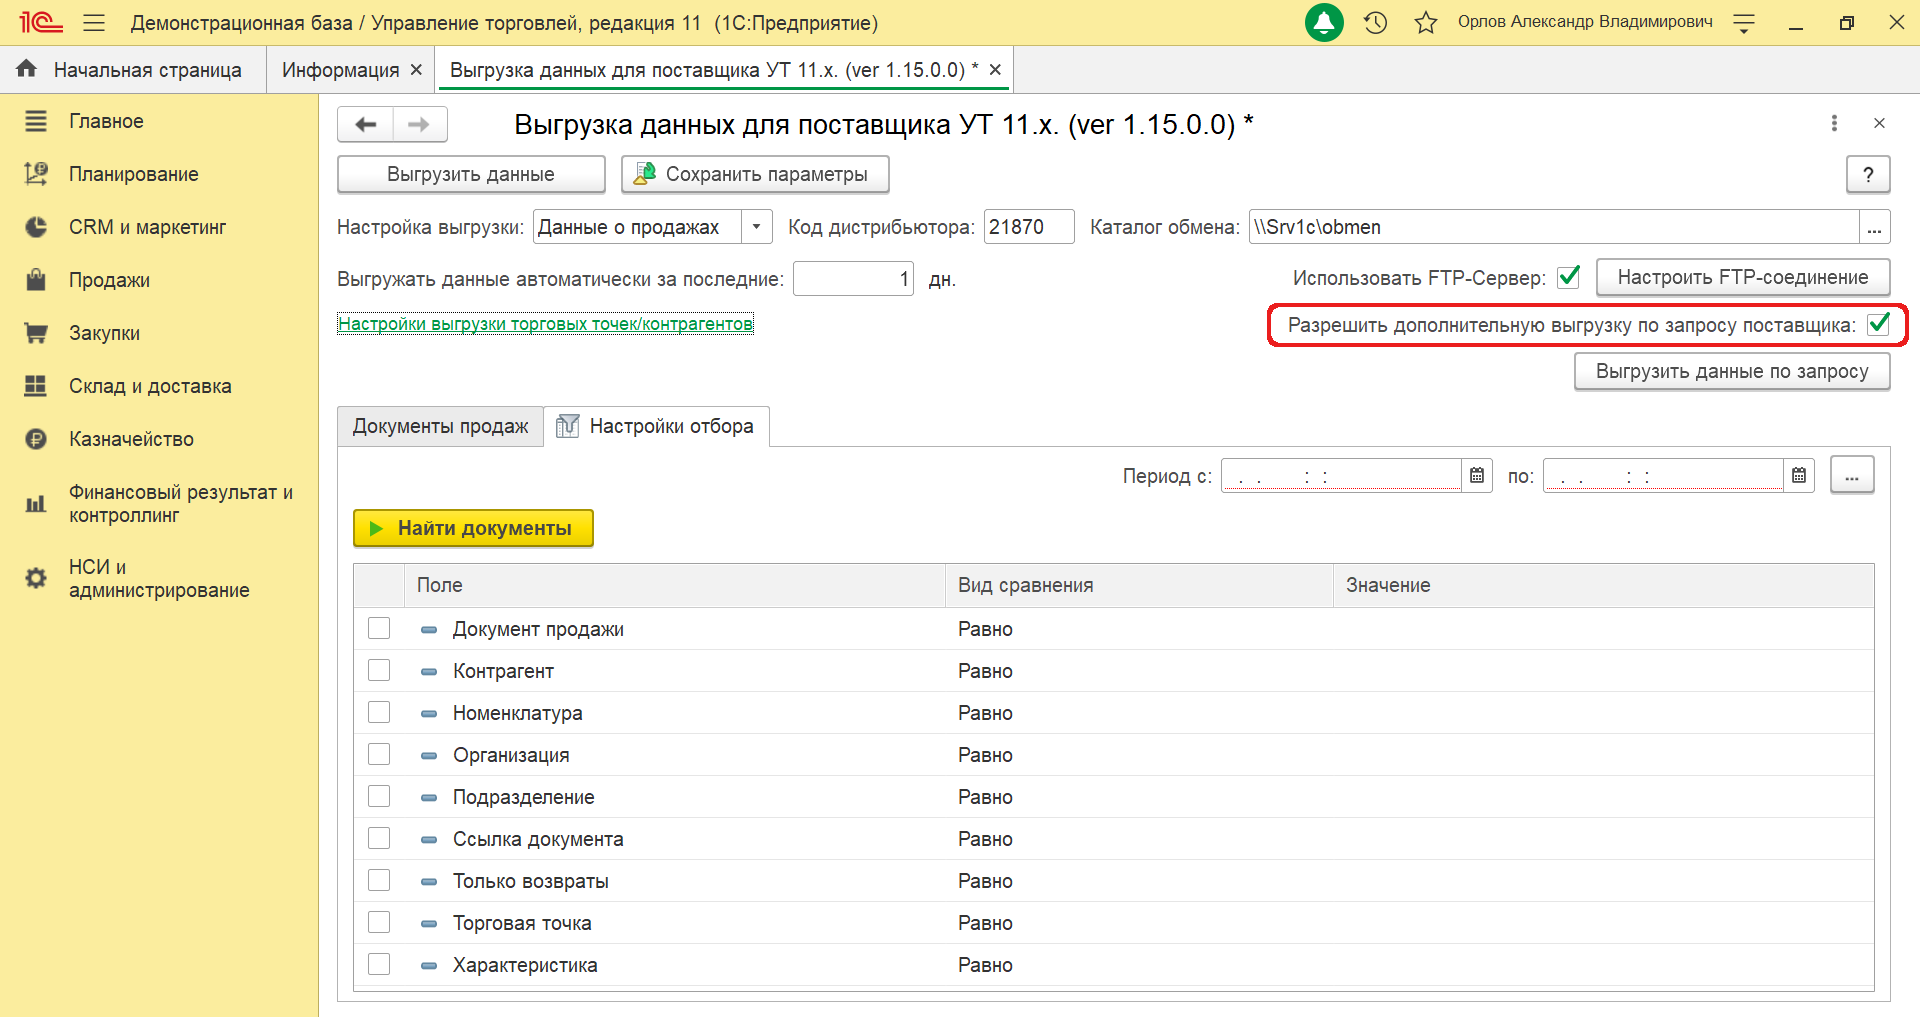The width and height of the screenshot is (1920, 1017).
Task: Open the 1C main menu hamburger icon
Action: 94,22
